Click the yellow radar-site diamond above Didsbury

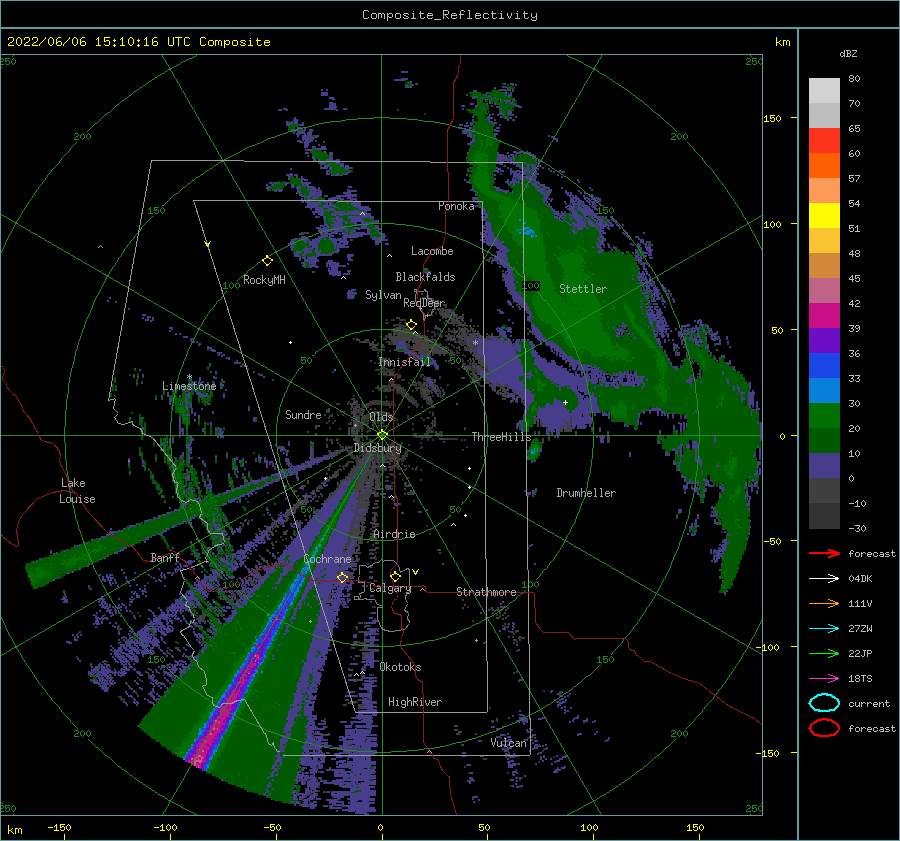point(382,435)
